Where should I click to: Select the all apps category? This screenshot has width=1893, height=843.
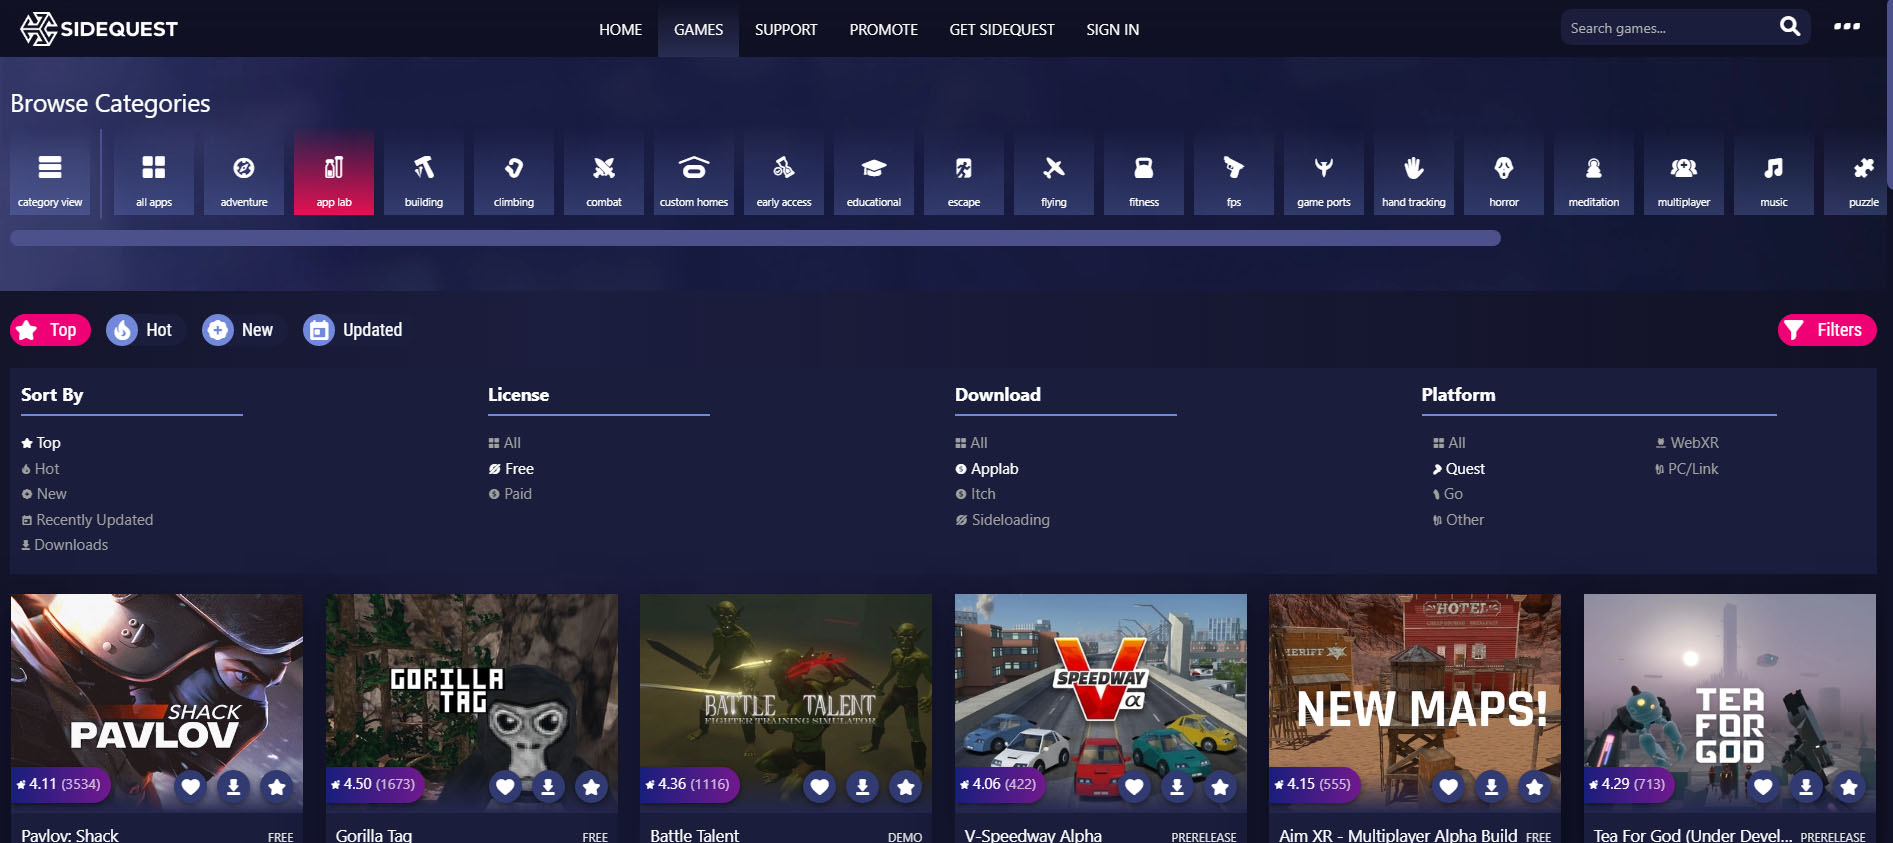tap(154, 173)
